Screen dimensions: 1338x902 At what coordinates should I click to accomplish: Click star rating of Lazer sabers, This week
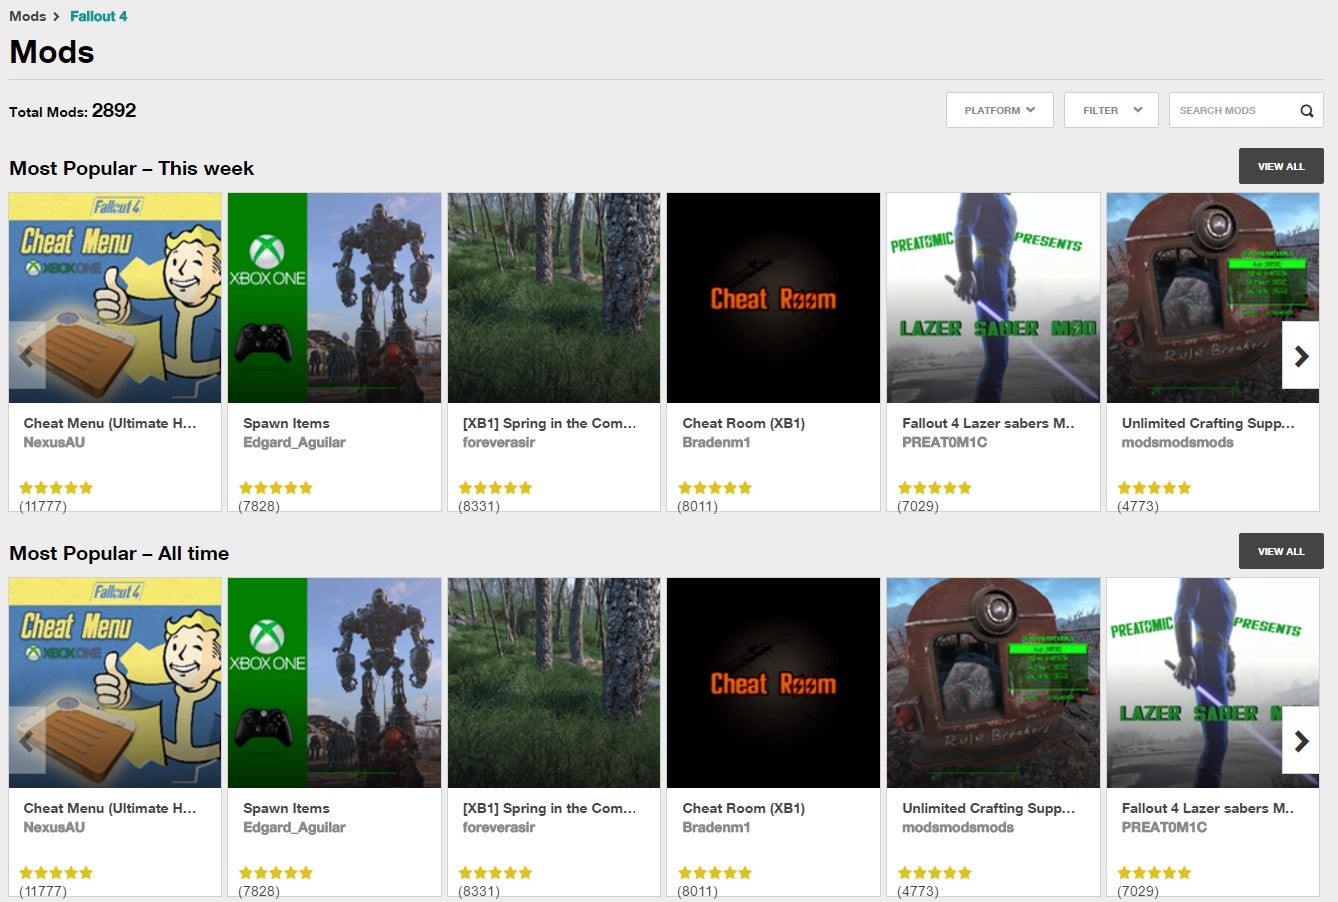(935, 488)
